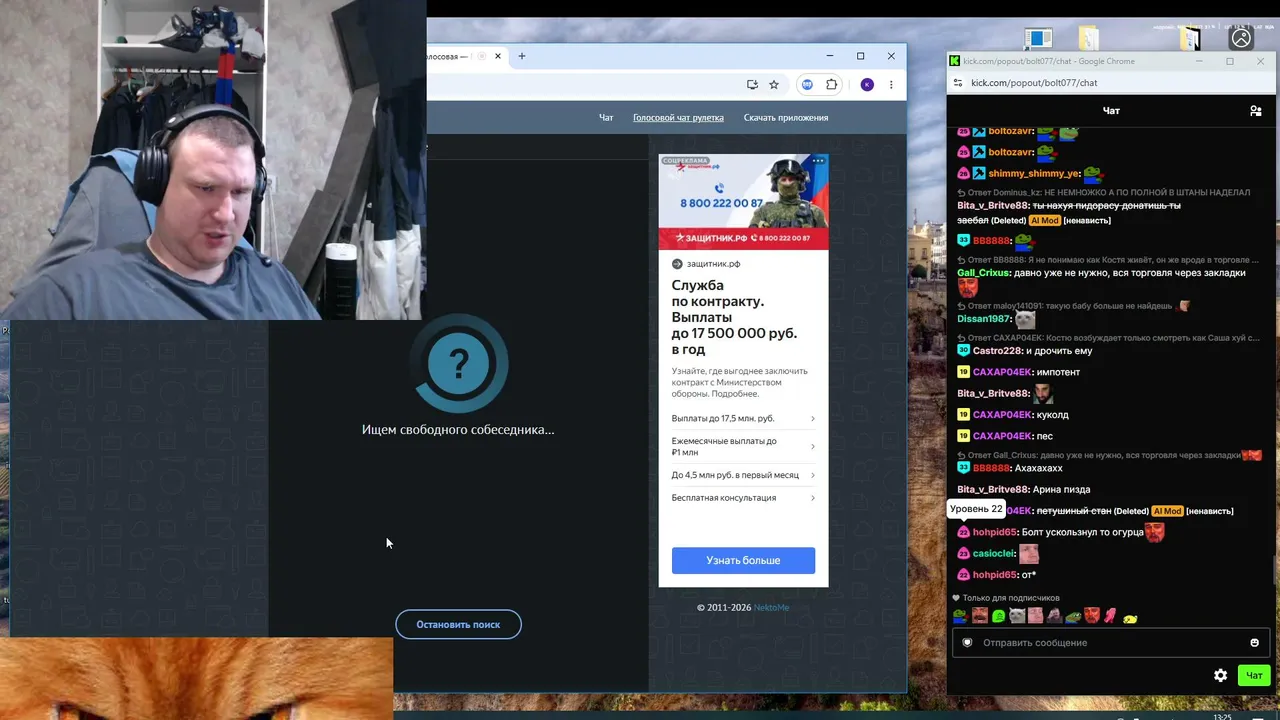Open the Chrome profile avatar K
The width and height of the screenshot is (1280, 720).
pos(867,85)
